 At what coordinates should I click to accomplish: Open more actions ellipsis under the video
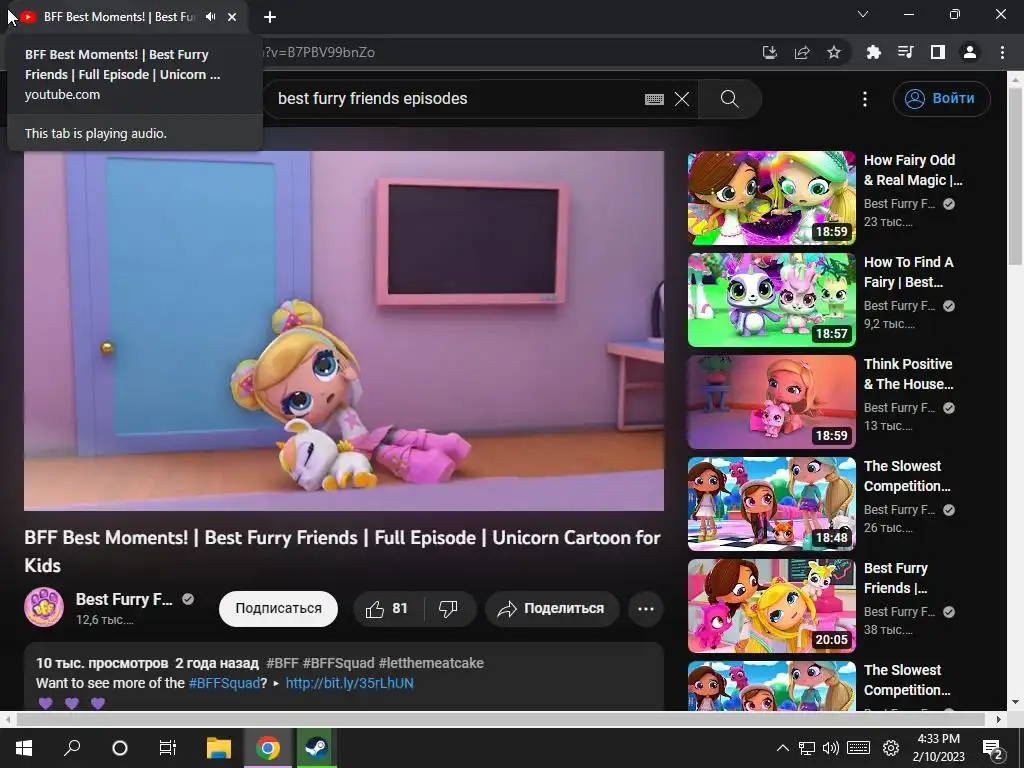(646, 609)
